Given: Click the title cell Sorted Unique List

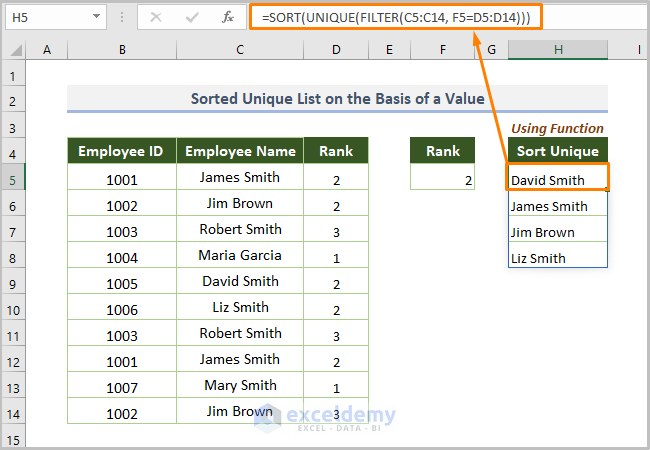Looking at the screenshot, I should [x=337, y=99].
